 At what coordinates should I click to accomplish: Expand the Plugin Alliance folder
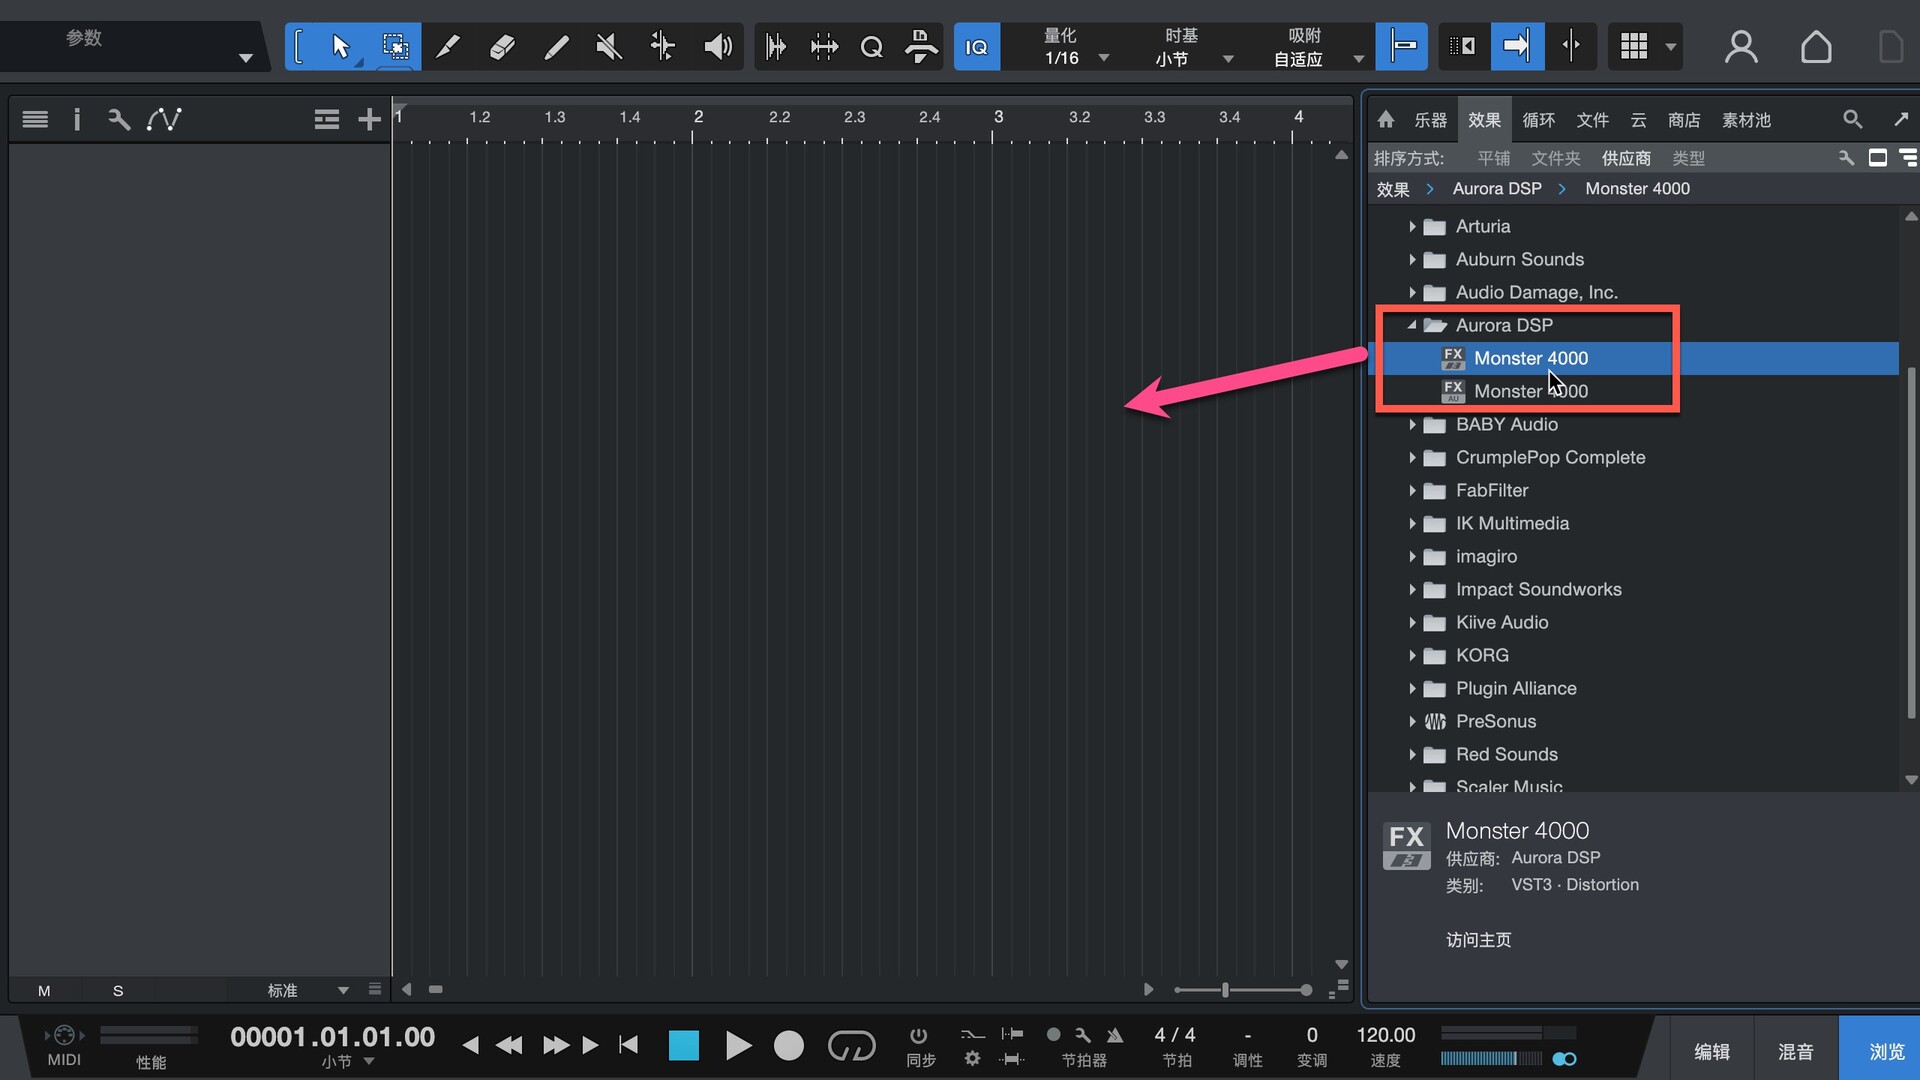point(1412,689)
